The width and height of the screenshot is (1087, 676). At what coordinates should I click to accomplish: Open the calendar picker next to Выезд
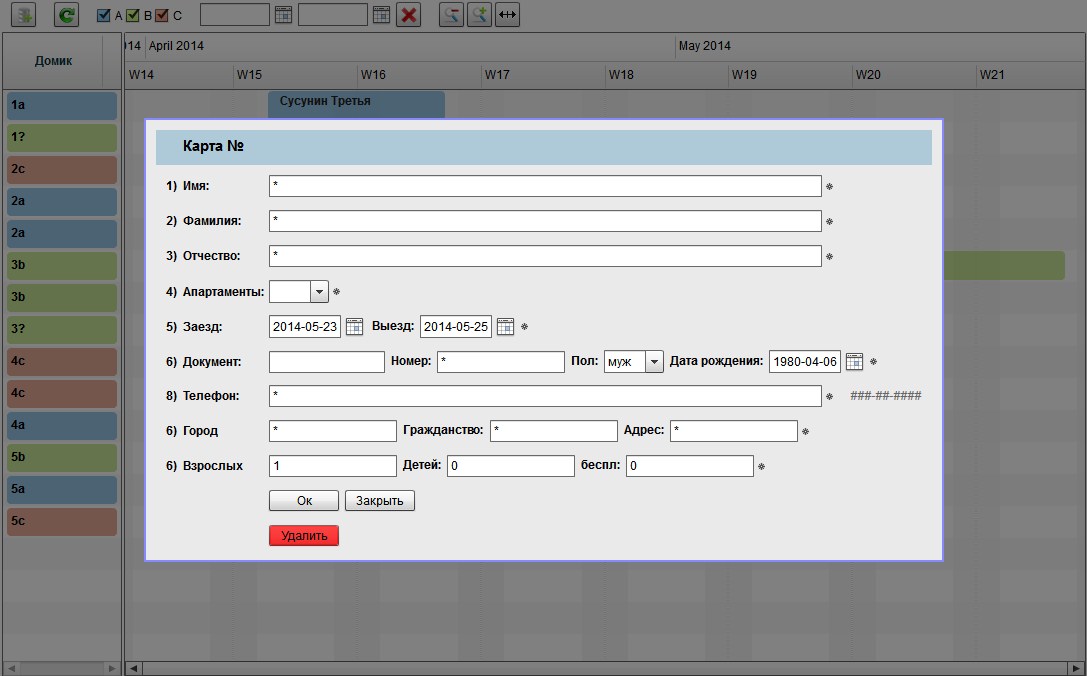pyautogui.click(x=505, y=326)
